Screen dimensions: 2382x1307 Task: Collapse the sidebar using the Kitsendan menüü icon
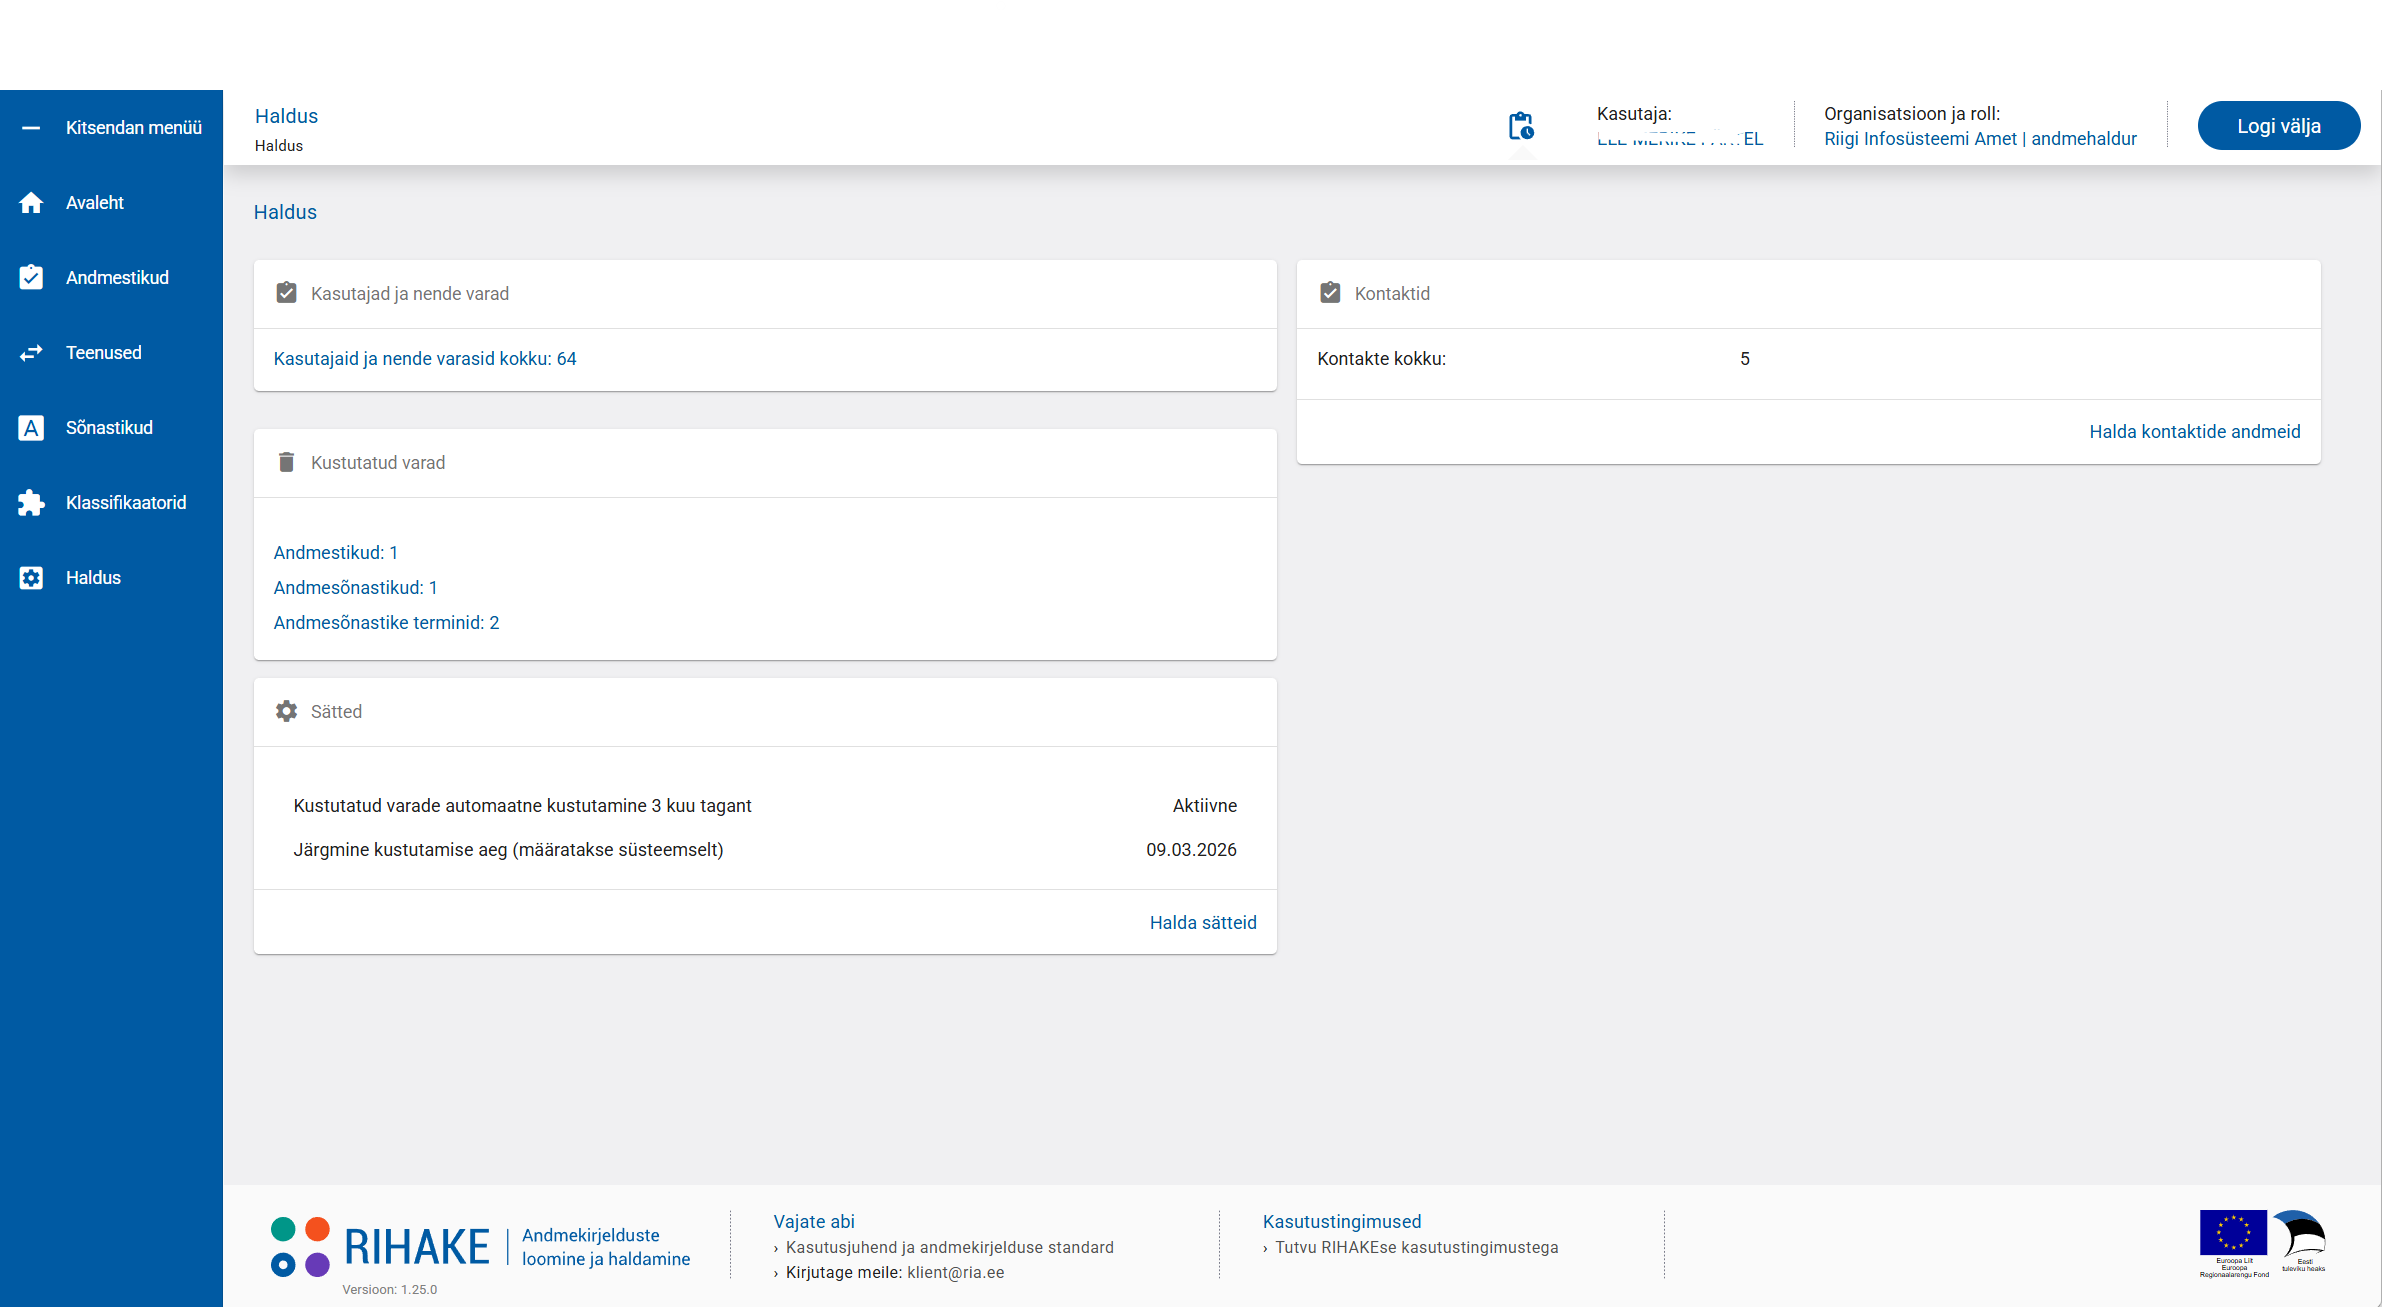coord(31,128)
